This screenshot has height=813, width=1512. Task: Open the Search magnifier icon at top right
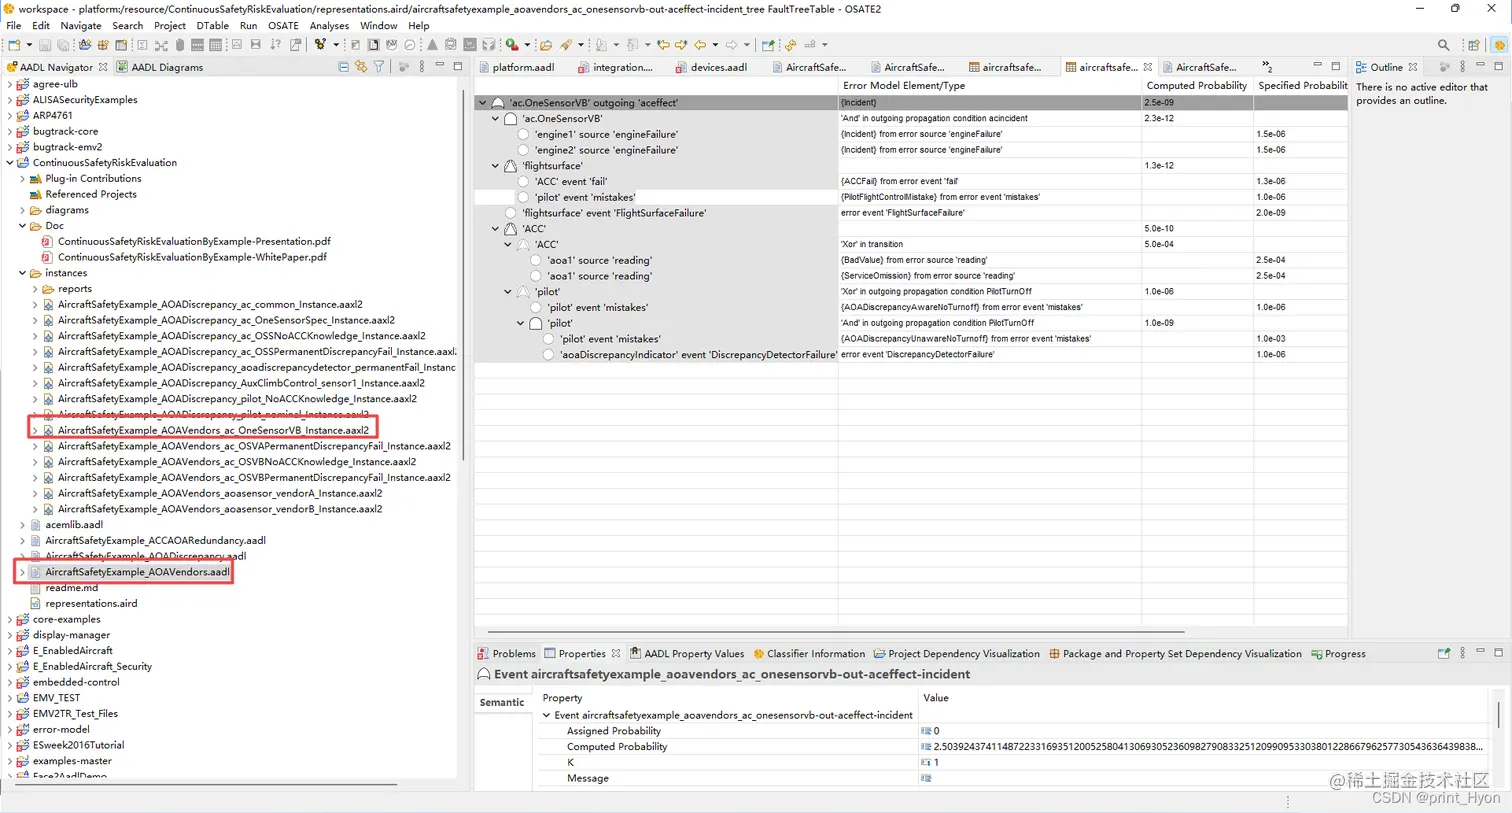pos(1443,45)
